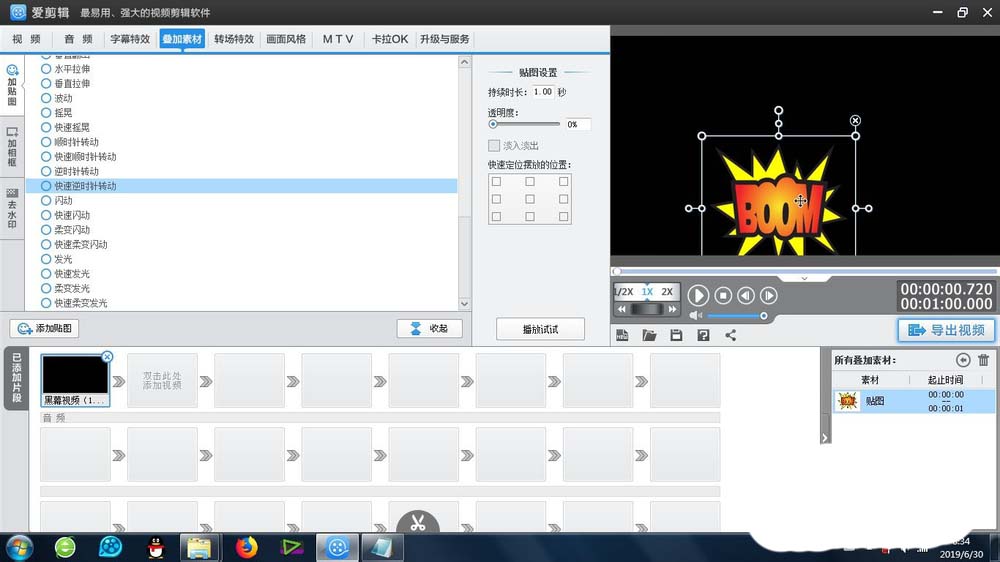1000x562 pixels.
Task: Click the 双击此处添加视频 placeholder slot
Action: tap(162, 381)
